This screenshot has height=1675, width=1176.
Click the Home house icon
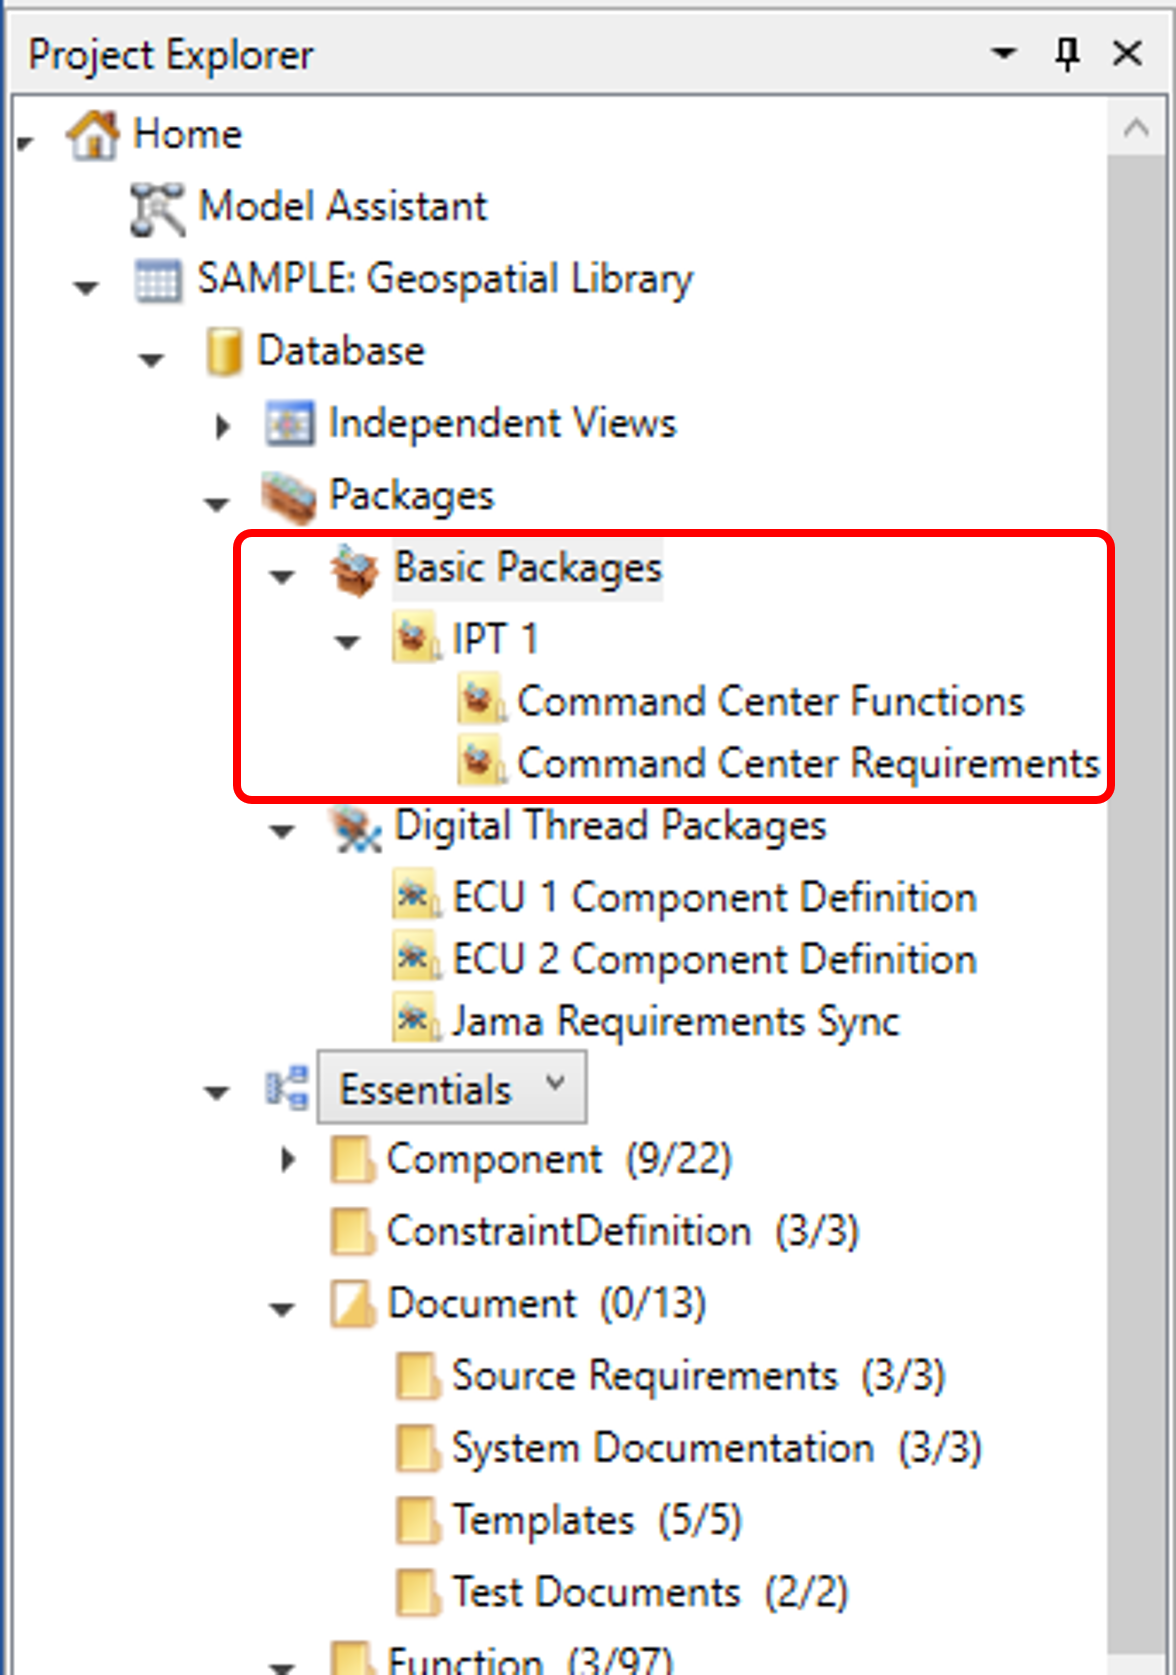coord(92,134)
